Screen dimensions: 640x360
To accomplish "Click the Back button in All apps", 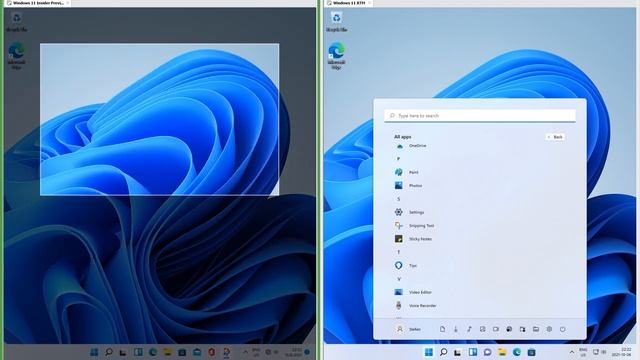I will [555, 137].
